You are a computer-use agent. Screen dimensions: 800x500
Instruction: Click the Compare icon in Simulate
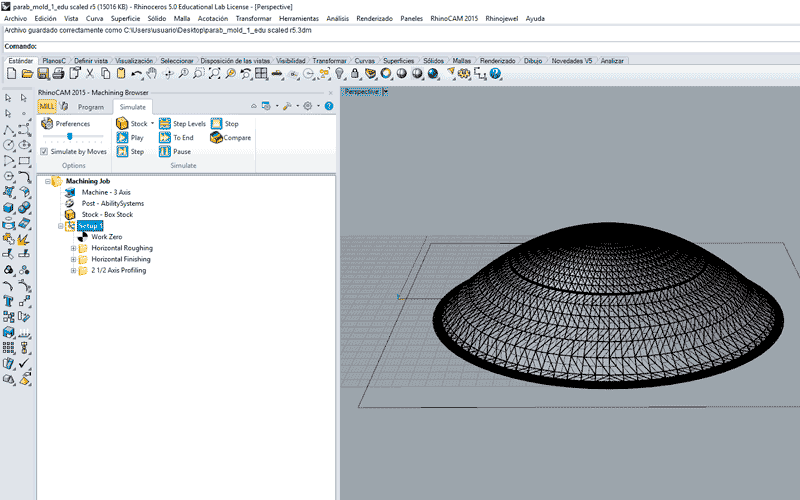(216, 138)
